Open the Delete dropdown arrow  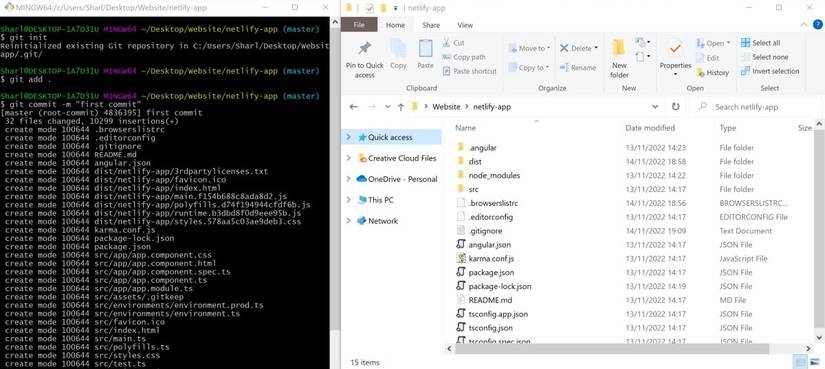click(596, 48)
